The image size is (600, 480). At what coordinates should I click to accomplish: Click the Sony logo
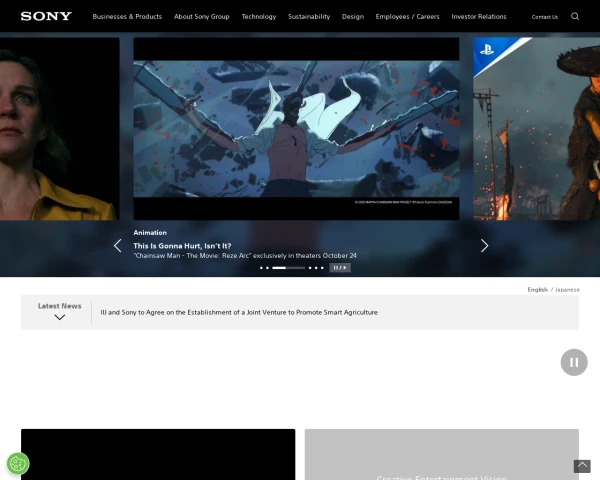46,16
